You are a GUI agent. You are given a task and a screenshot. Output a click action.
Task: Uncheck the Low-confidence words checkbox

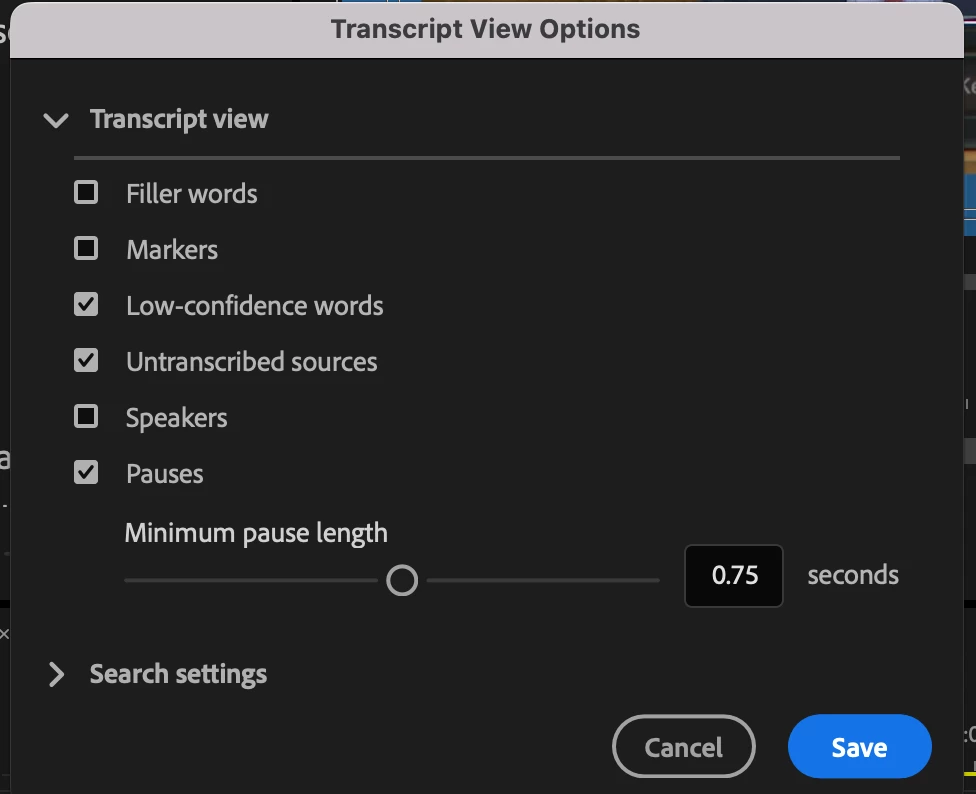(x=87, y=304)
